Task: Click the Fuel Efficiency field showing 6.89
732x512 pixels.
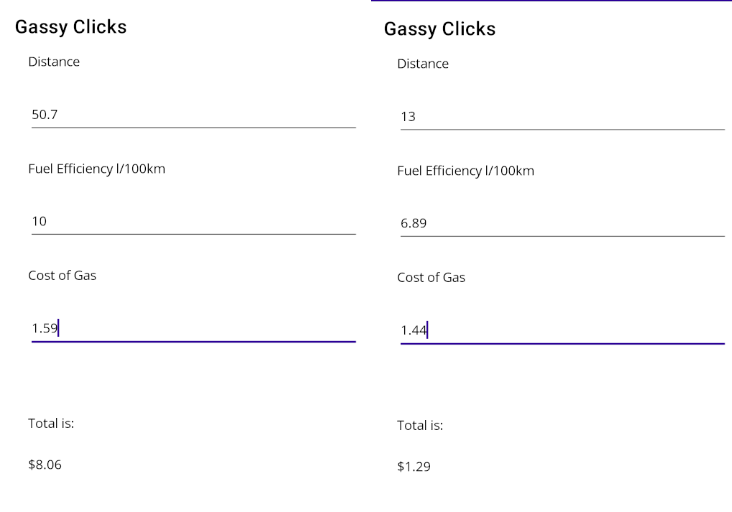Action: (563, 223)
